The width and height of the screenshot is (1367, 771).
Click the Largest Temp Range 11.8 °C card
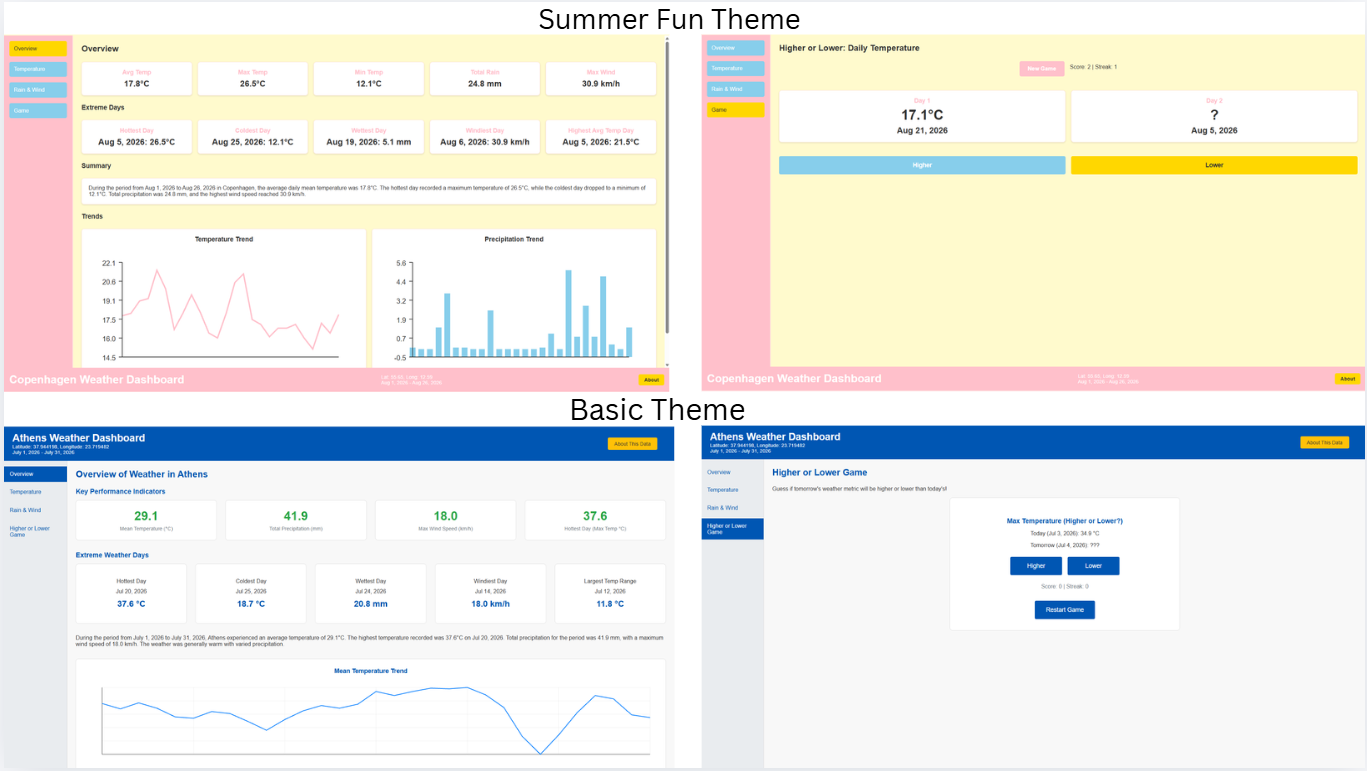[610, 594]
